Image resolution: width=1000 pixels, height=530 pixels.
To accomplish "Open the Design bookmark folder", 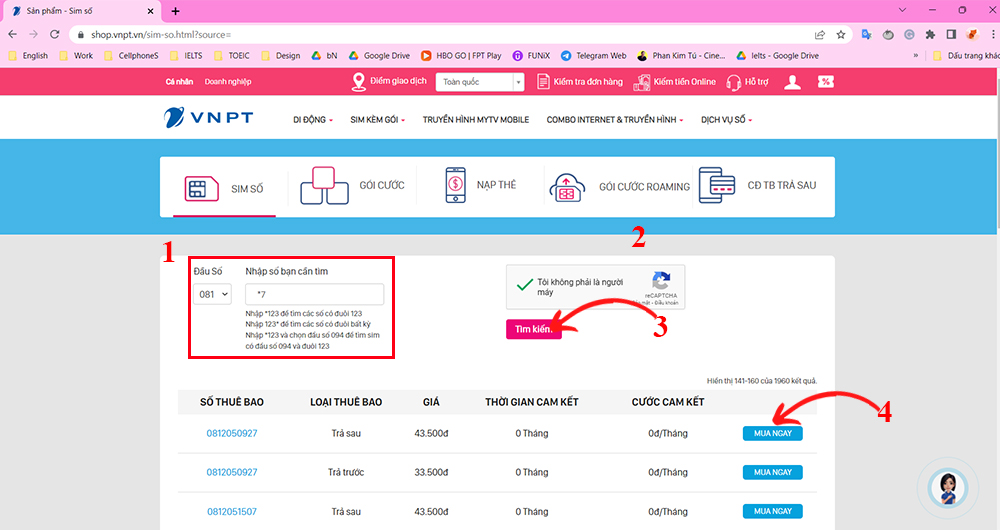I will coord(281,55).
